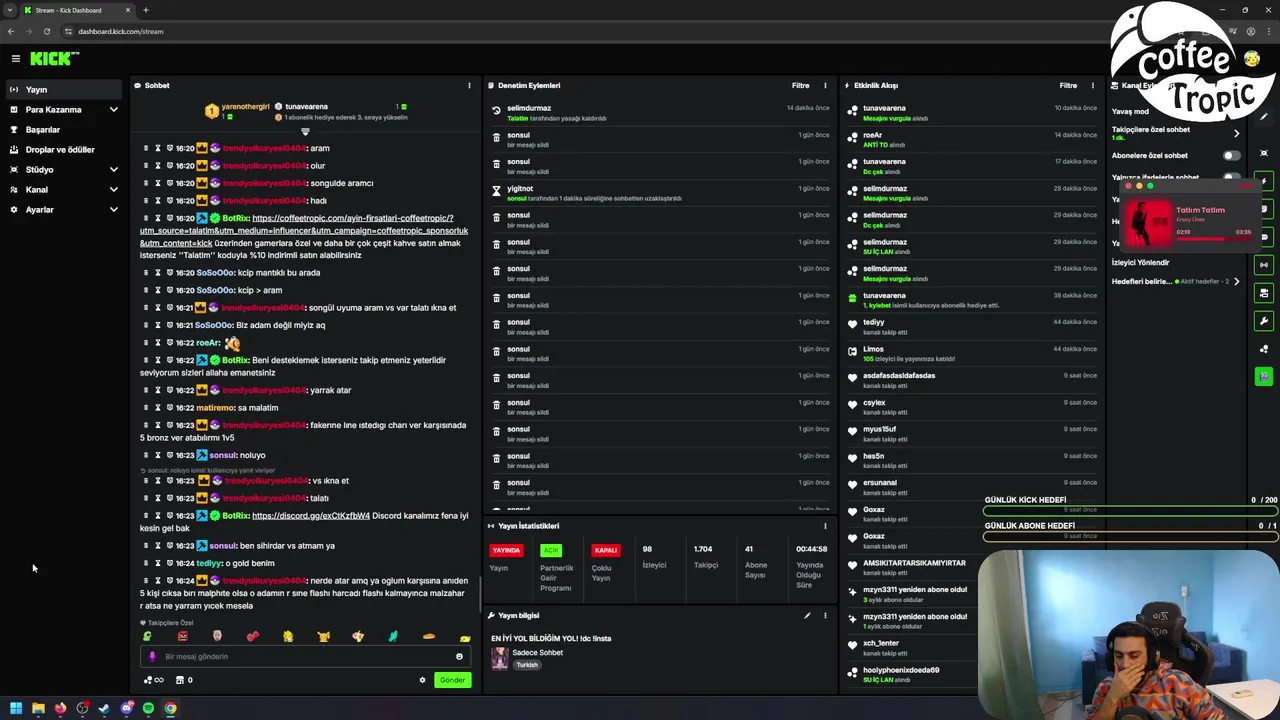Viewport: 1280px width, 720px height.
Task: Reload the browser page
Action: 46,31
